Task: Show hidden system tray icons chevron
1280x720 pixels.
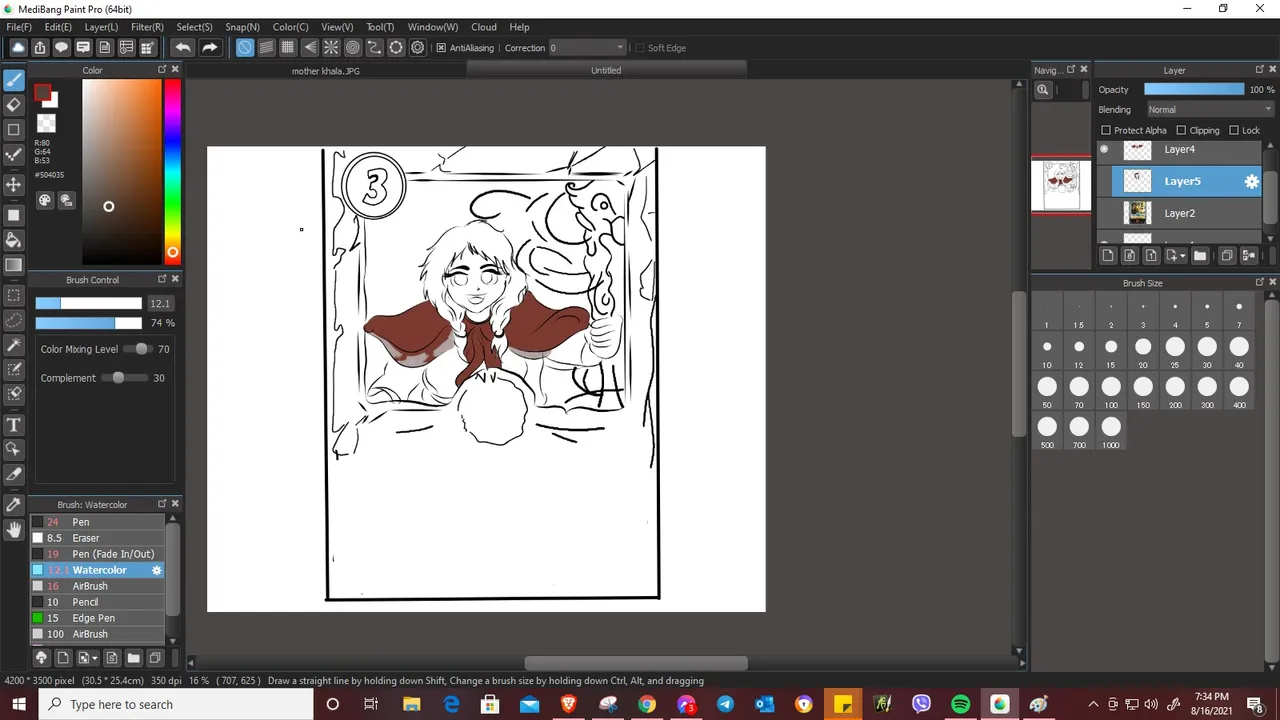Action: click(x=1092, y=704)
